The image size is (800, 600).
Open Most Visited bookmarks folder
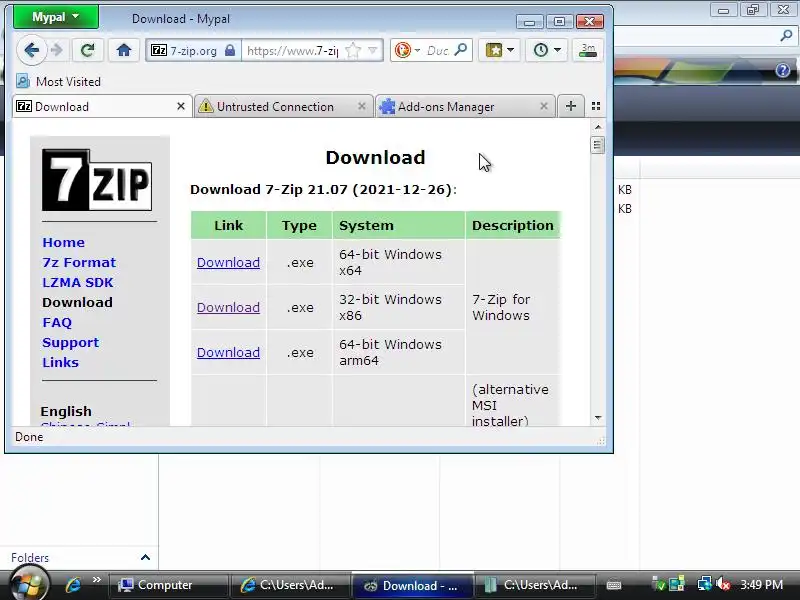coord(58,82)
